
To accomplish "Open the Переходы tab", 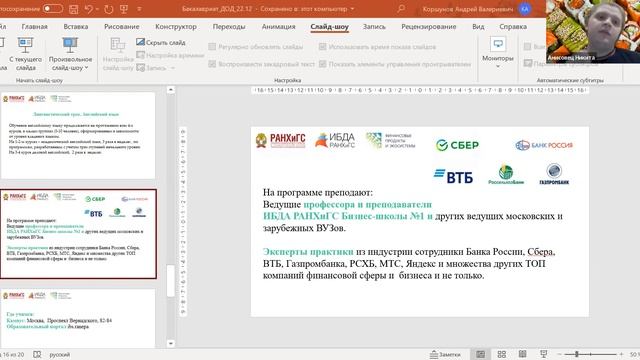I will [x=229, y=27].
